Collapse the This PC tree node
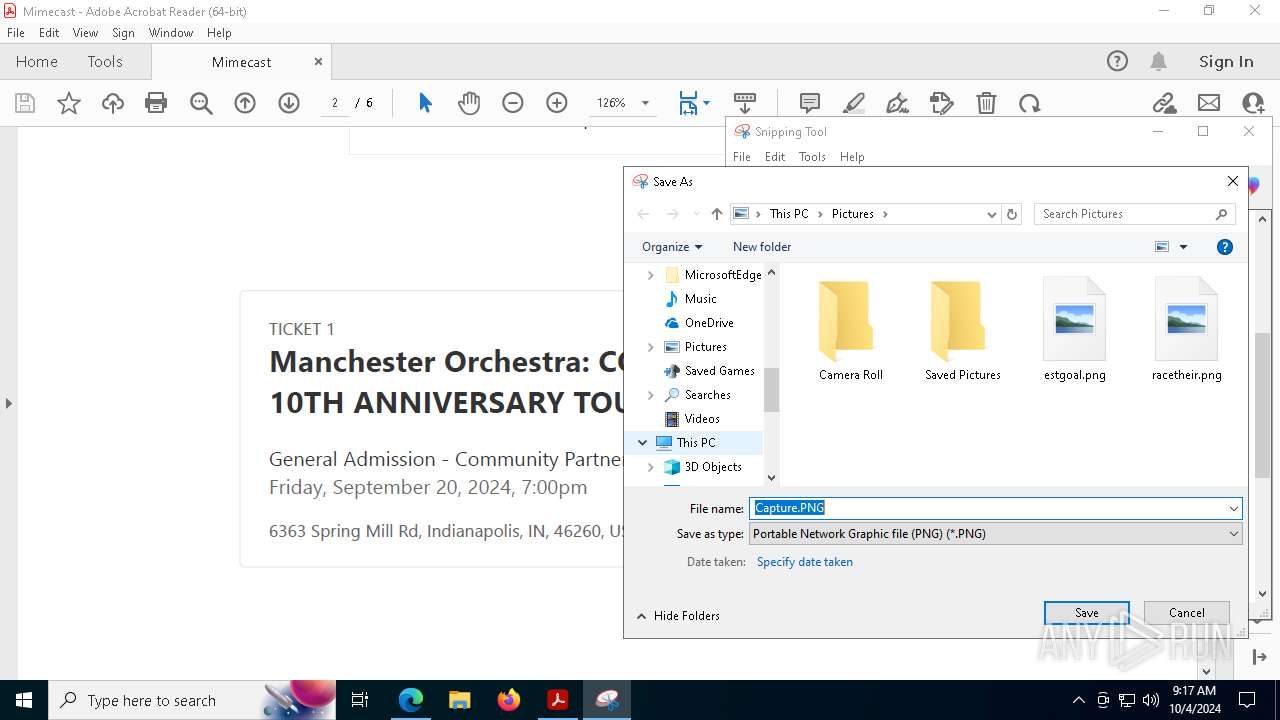The width and height of the screenshot is (1280, 720). (x=642, y=443)
